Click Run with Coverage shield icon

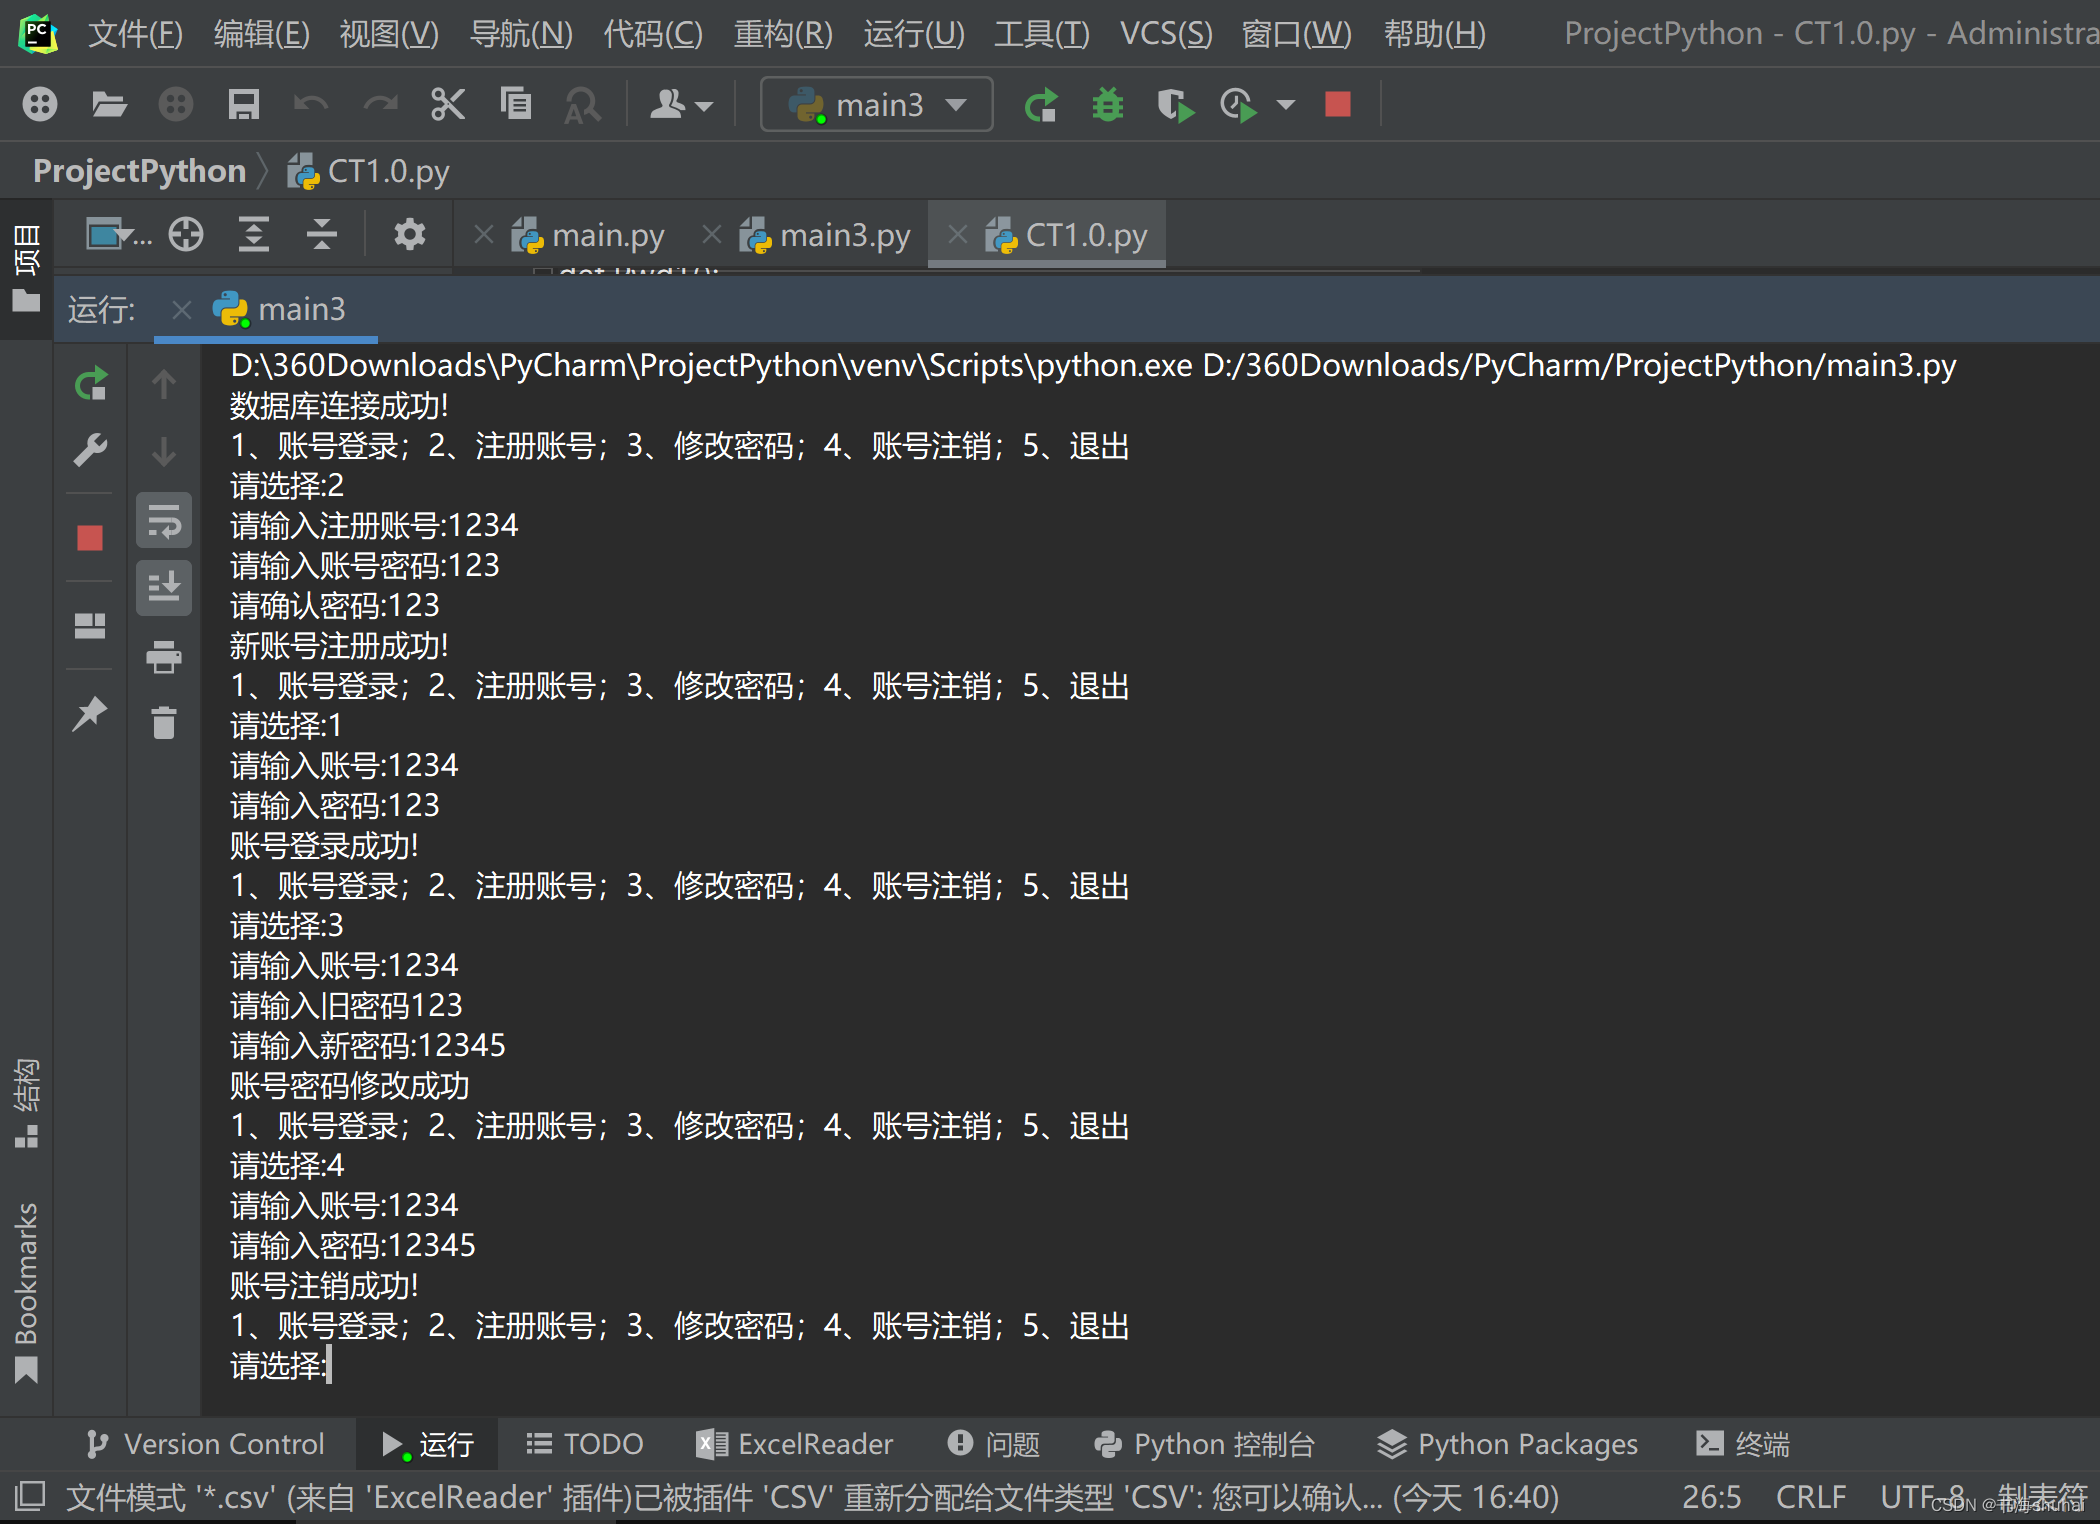[x=1175, y=105]
